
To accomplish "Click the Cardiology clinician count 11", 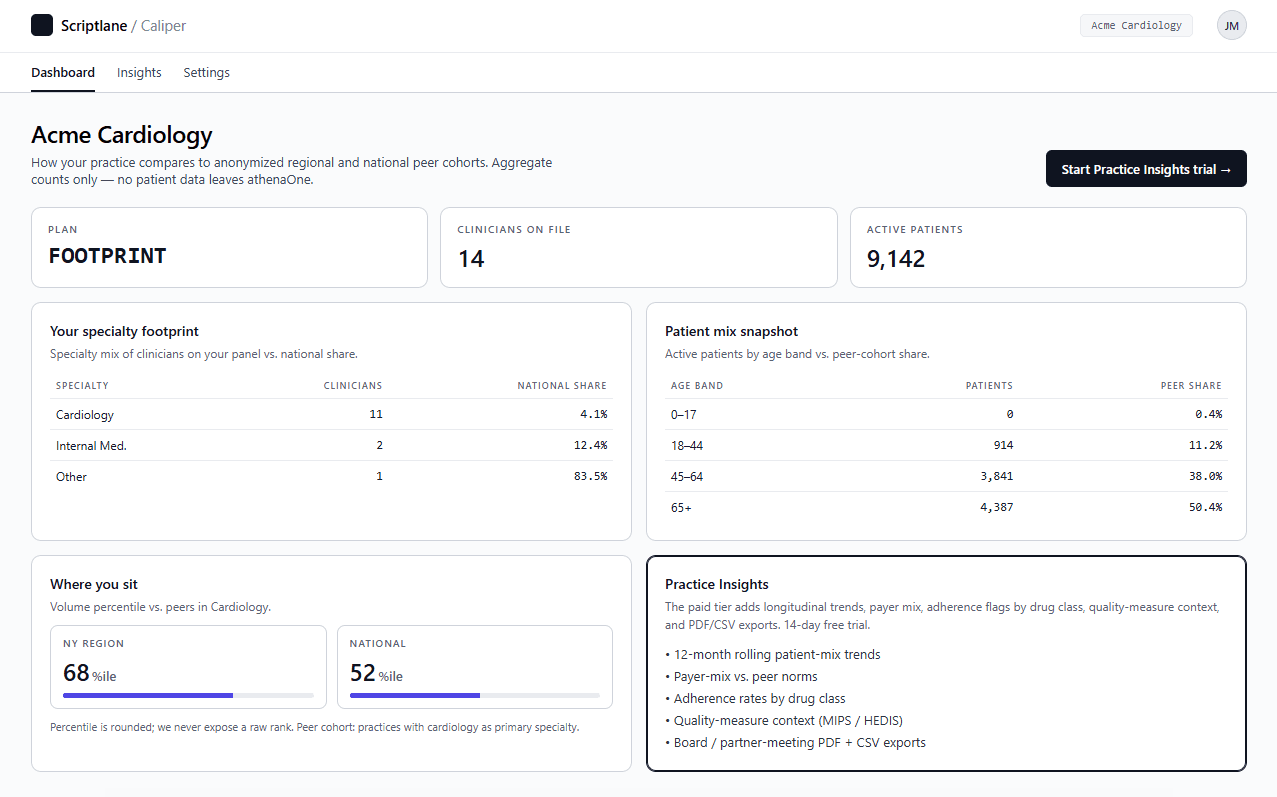I will pos(376,414).
